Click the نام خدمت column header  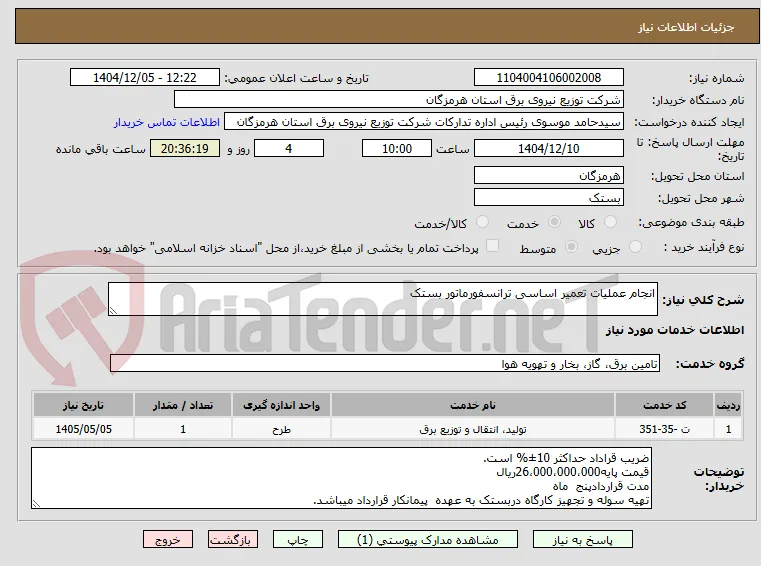tap(473, 405)
